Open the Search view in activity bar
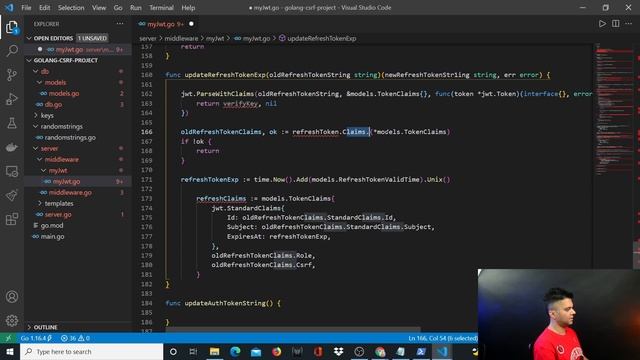The image size is (640, 360). [x=12, y=51]
